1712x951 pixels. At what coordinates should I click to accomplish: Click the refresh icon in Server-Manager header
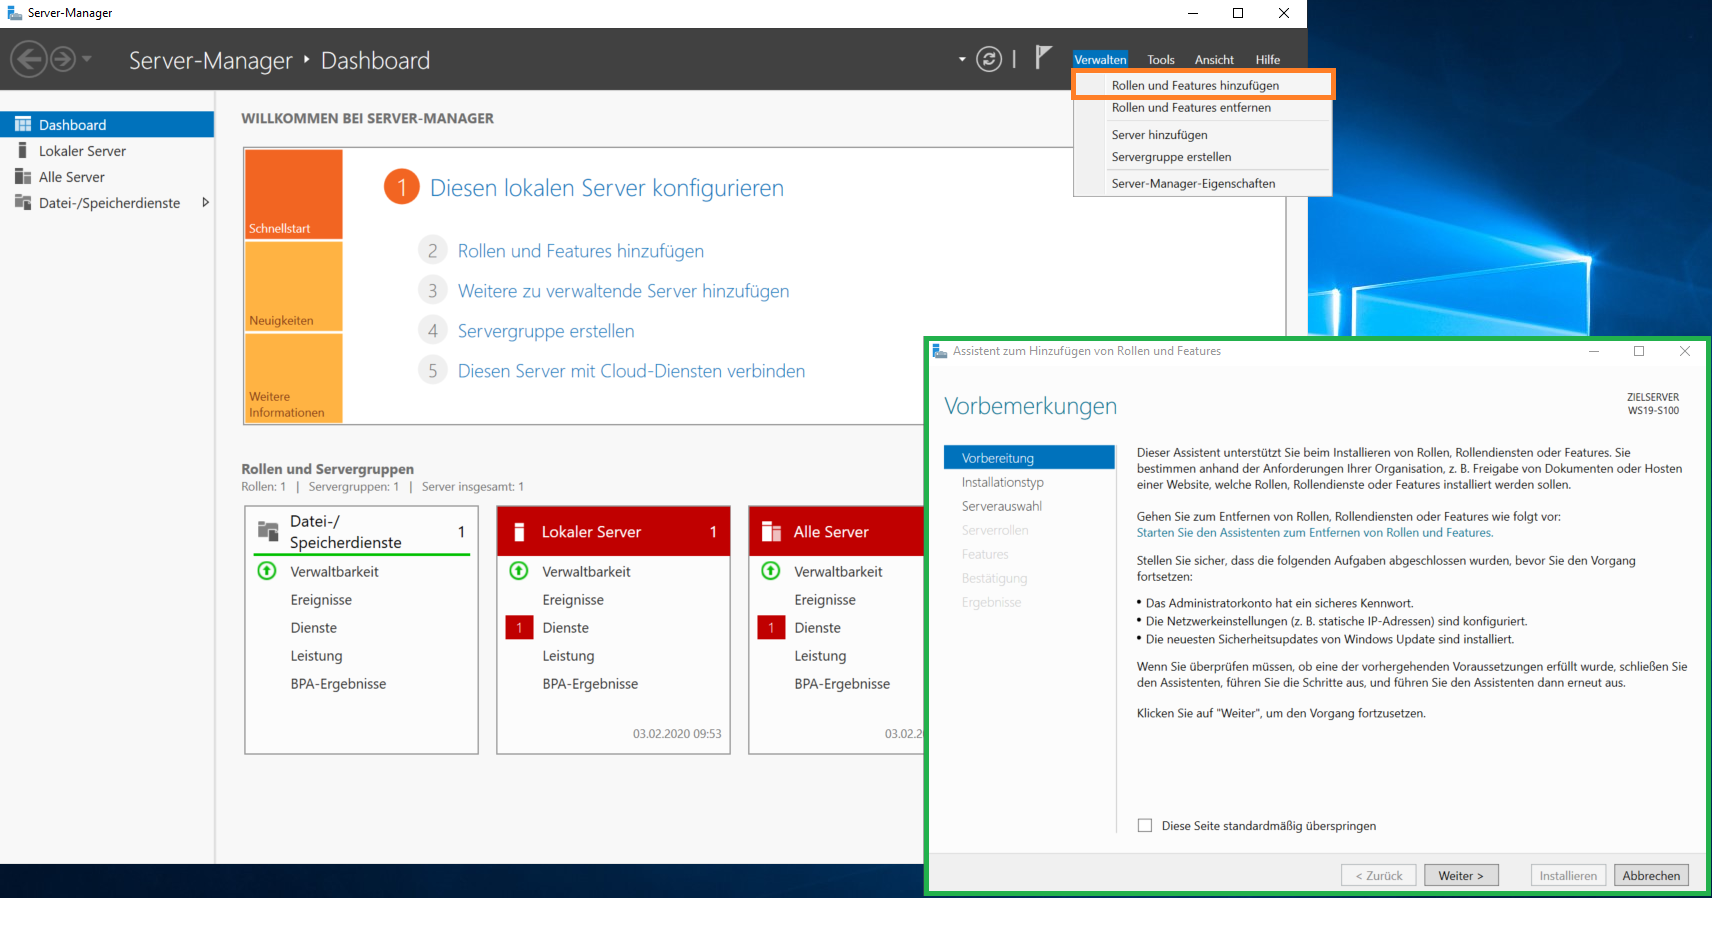click(989, 59)
